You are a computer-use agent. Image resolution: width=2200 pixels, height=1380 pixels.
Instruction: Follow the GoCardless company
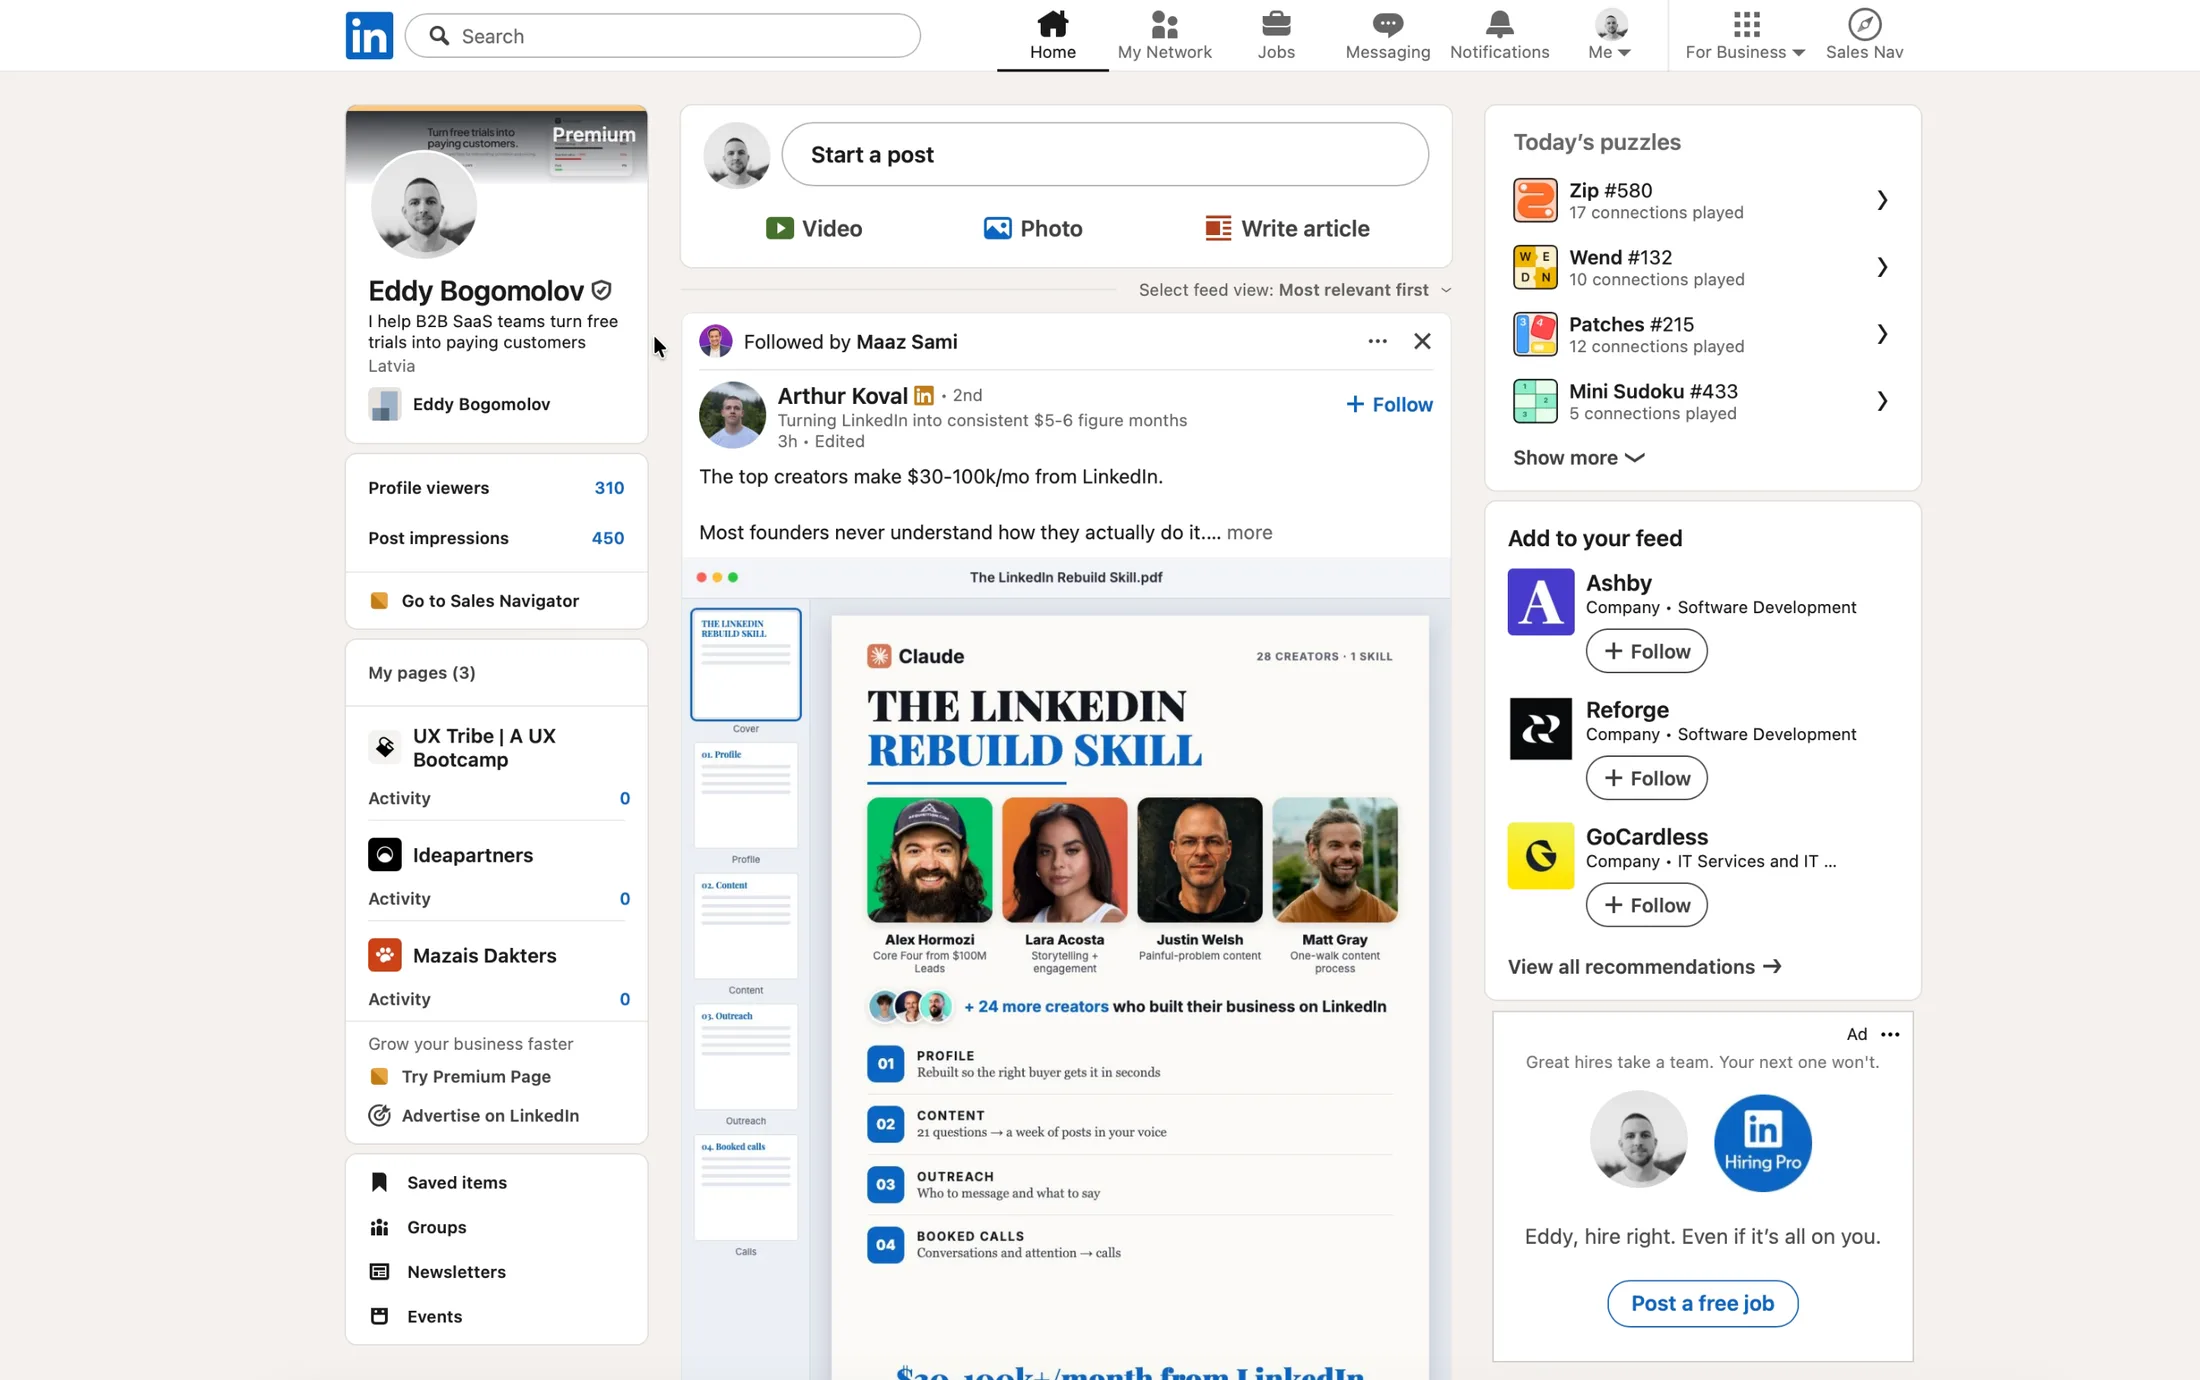pos(1646,905)
